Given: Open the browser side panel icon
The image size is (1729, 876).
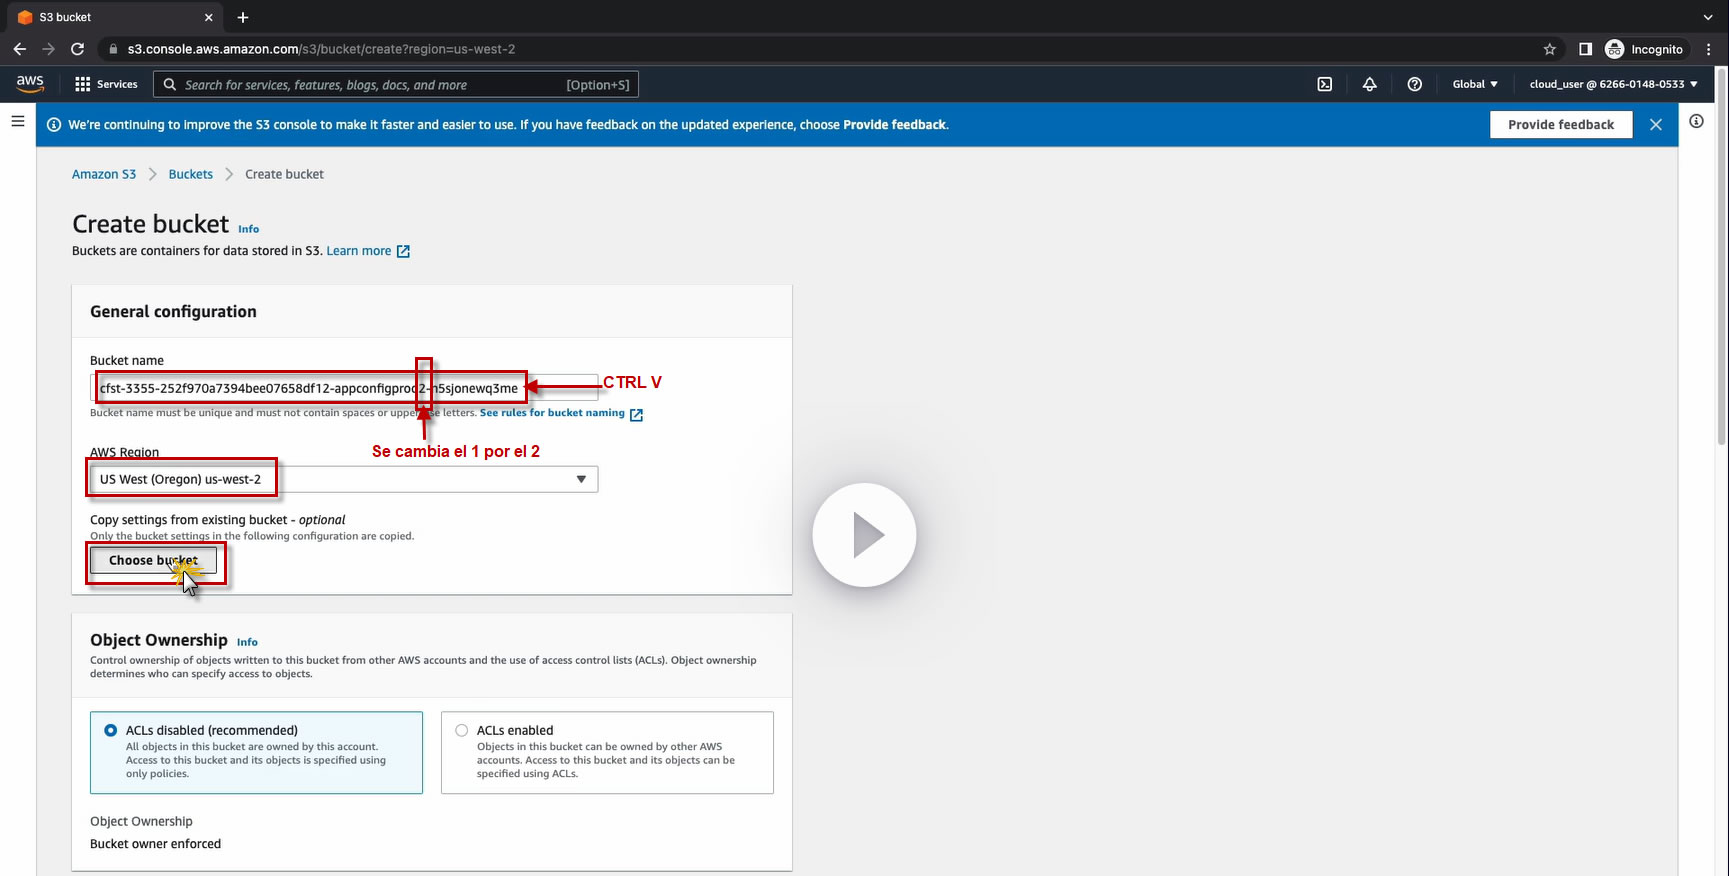Looking at the screenshot, I should pos(1585,49).
